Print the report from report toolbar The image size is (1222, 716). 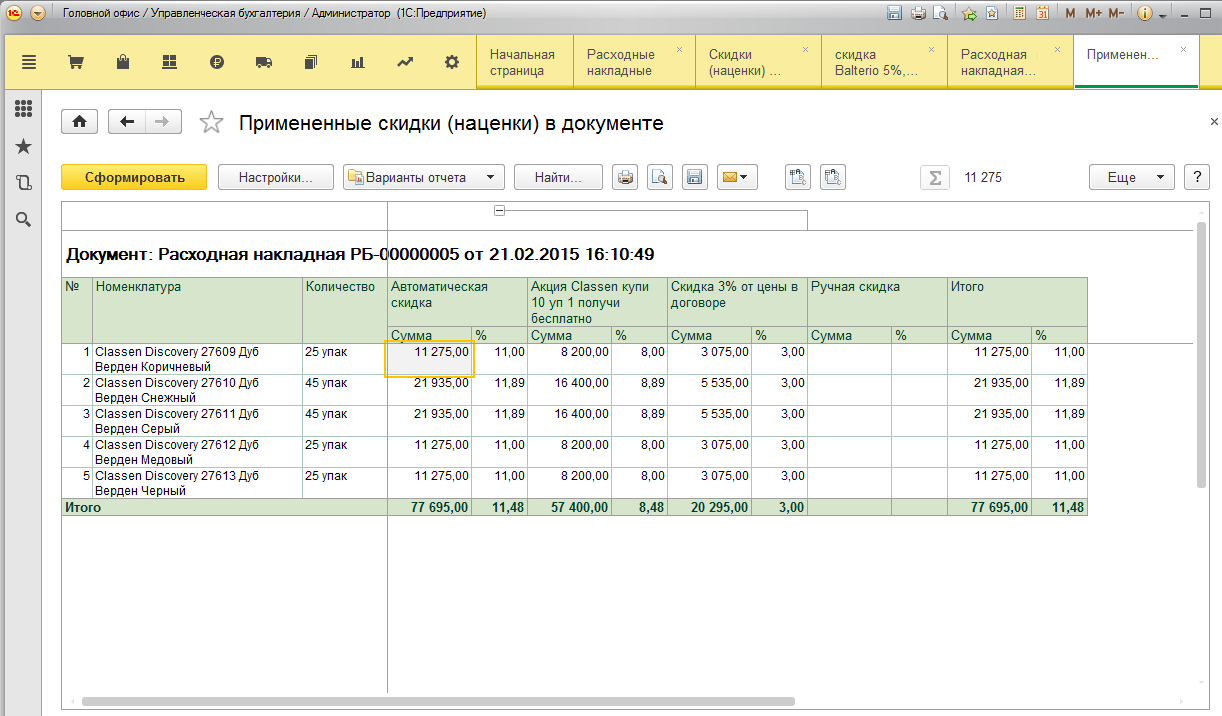(x=625, y=177)
